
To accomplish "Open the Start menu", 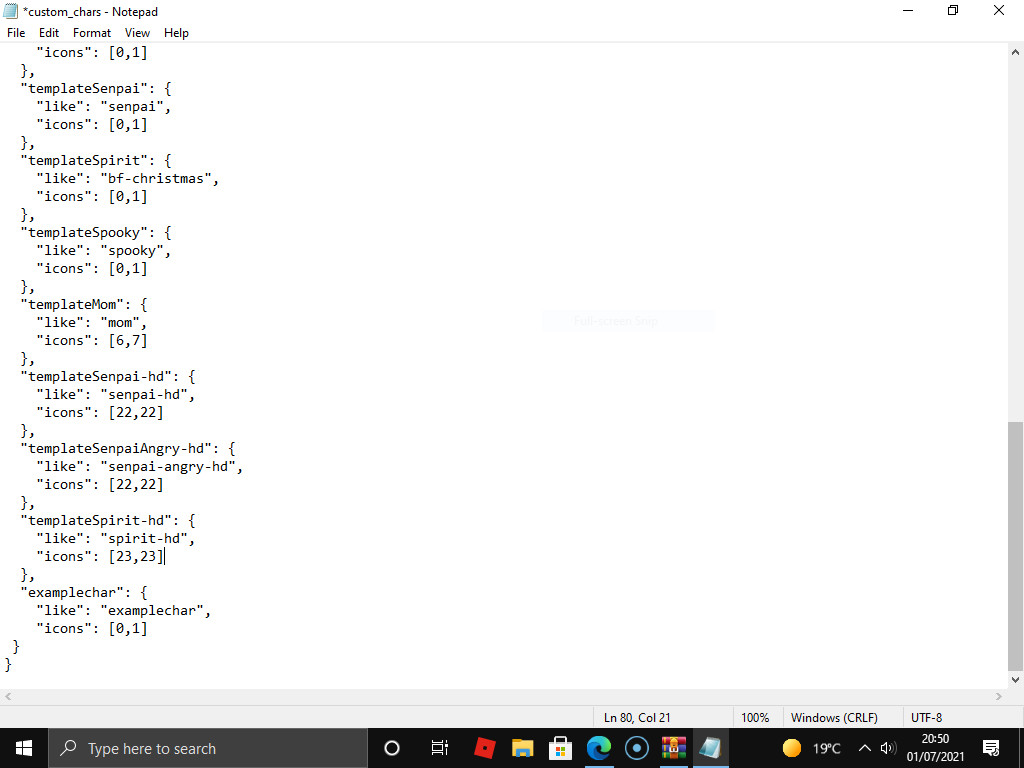I will [x=23, y=748].
